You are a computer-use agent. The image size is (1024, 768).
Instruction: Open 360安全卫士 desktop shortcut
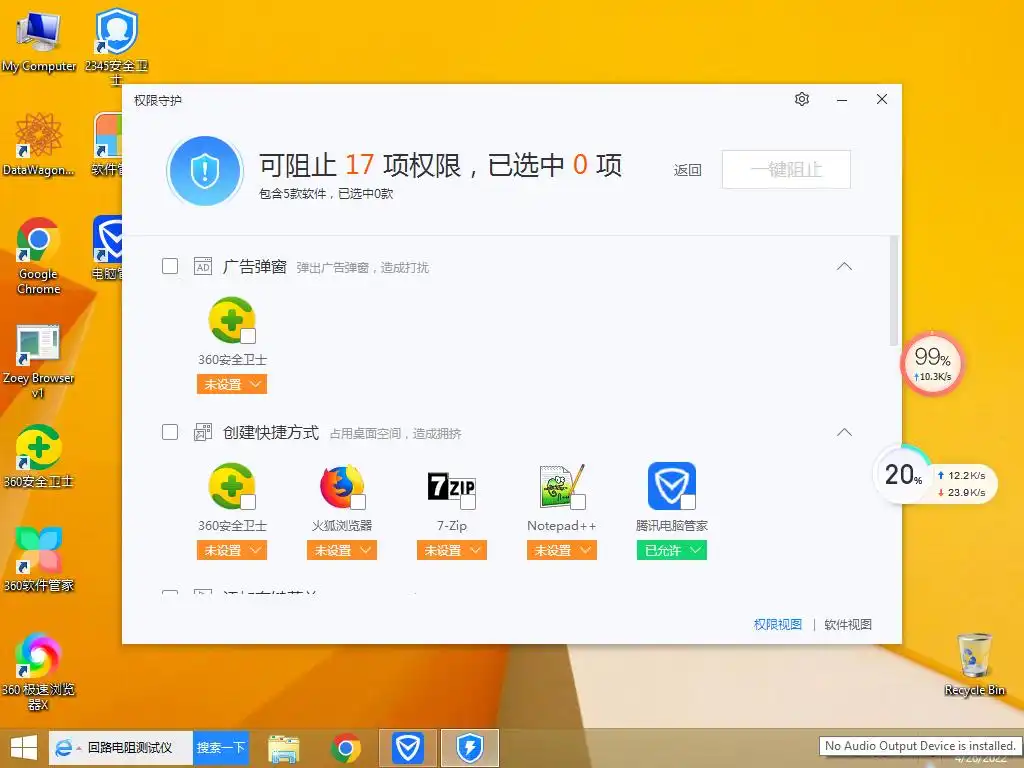pos(39,456)
